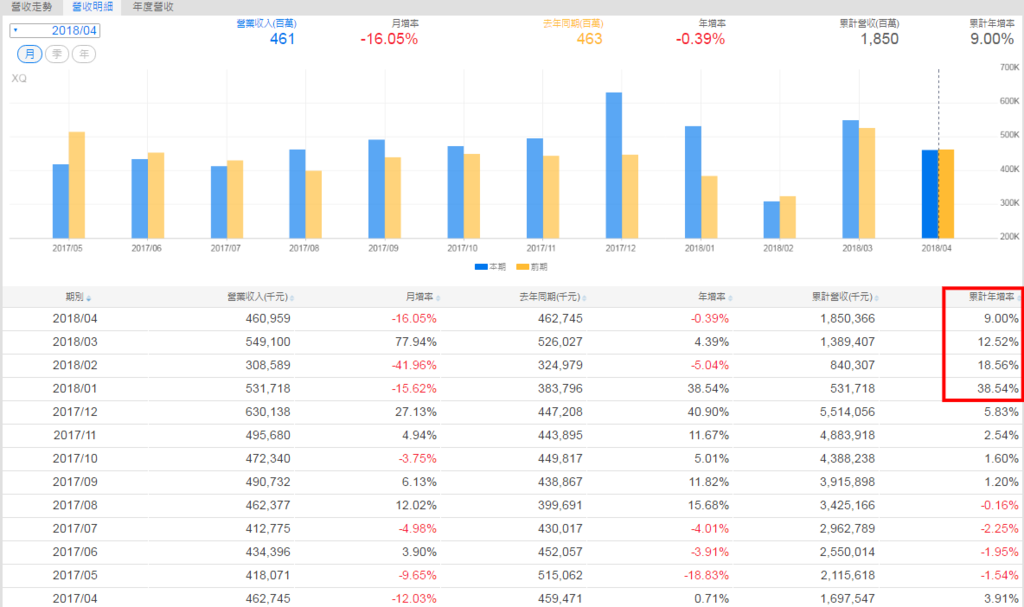Viewport: 1024px width, 607px height.
Task: Click the 累計營收(千元) column header label
Action: pos(842,297)
